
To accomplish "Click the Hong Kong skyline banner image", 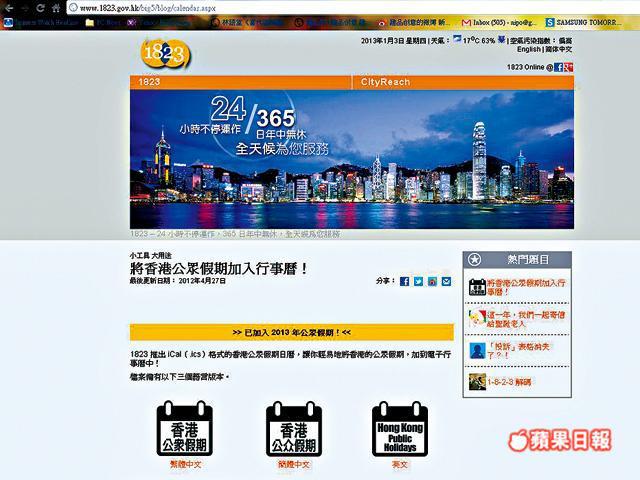I will click(352, 159).
